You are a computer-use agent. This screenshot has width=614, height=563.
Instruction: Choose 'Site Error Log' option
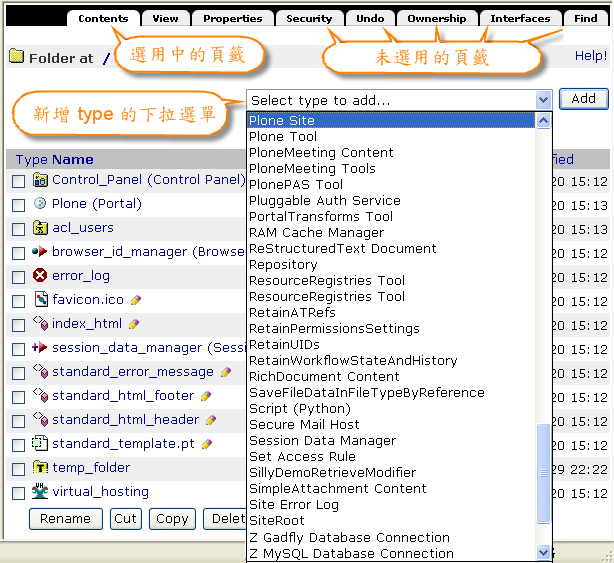391,504
